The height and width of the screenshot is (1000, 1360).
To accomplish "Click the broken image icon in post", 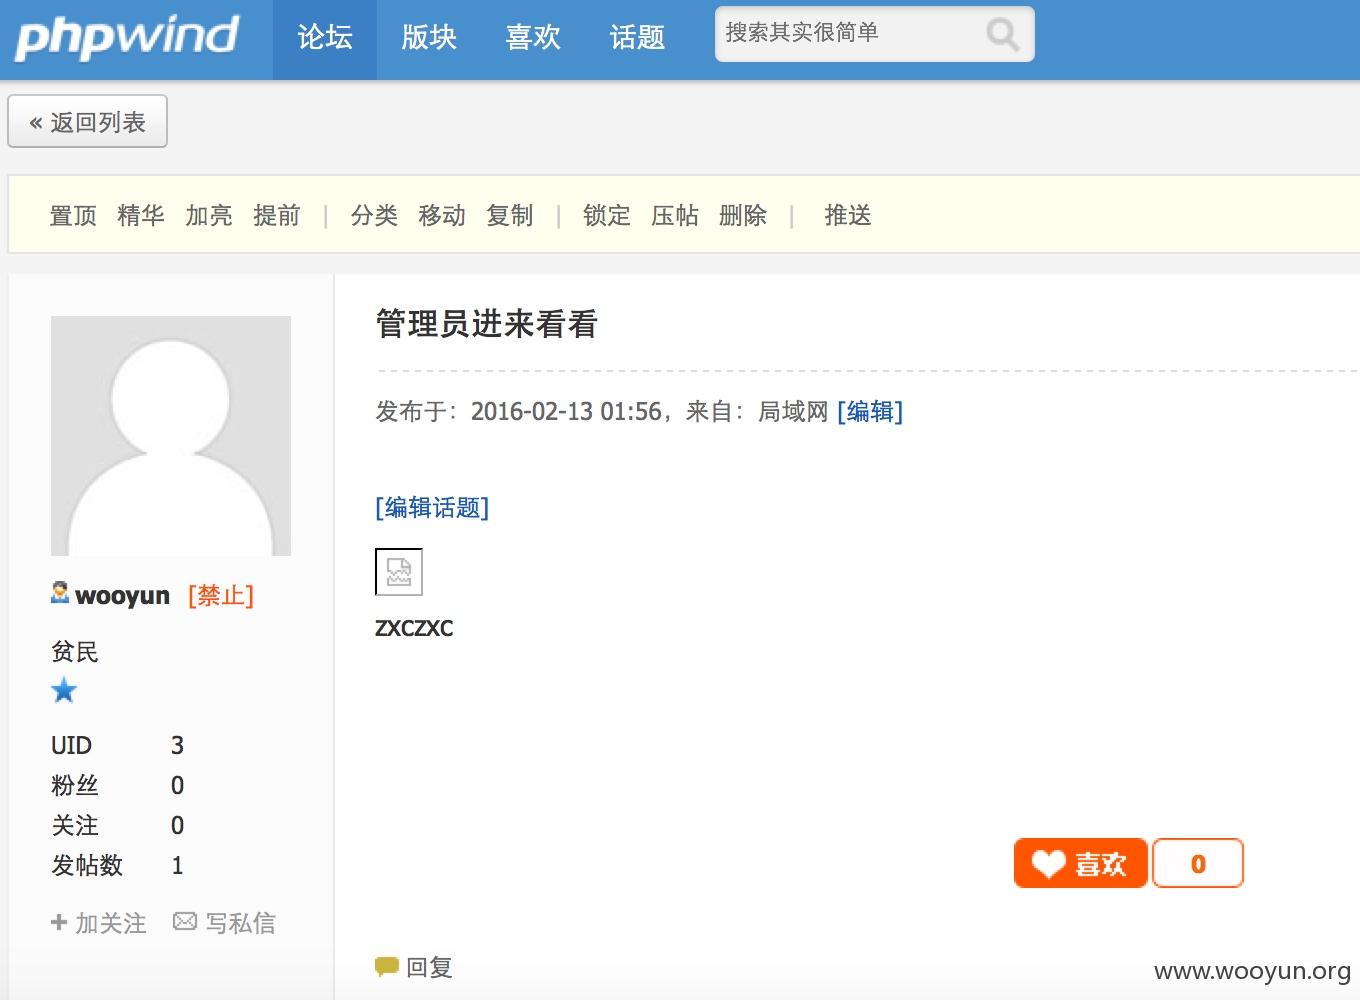I will [399, 572].
